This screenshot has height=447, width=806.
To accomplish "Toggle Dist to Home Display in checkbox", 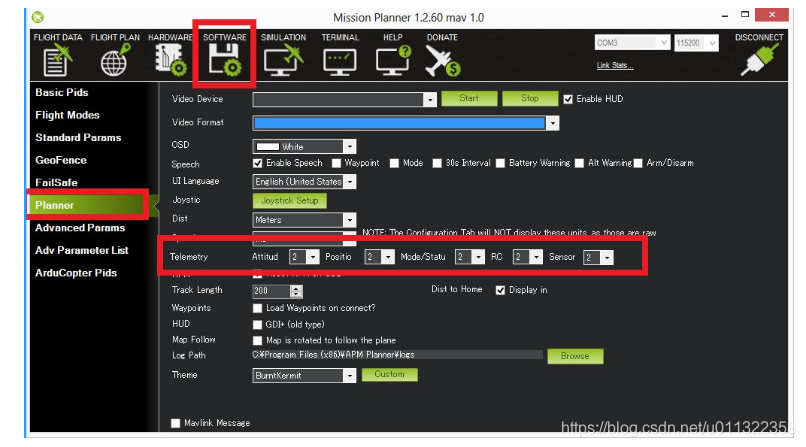I will point(500,290).
